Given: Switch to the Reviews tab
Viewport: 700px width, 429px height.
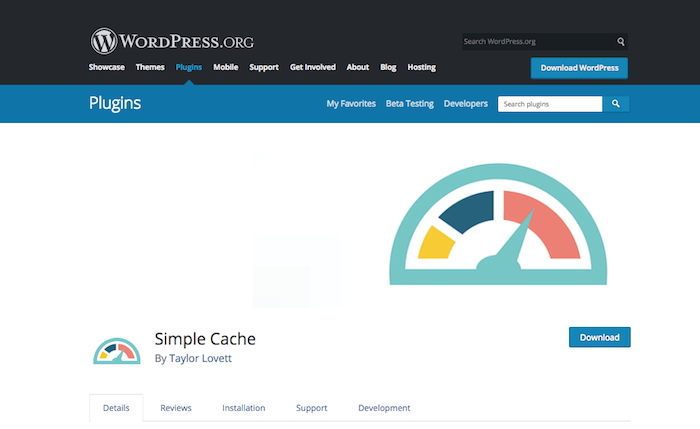Looking at the screenshot, I should (176, 408).
